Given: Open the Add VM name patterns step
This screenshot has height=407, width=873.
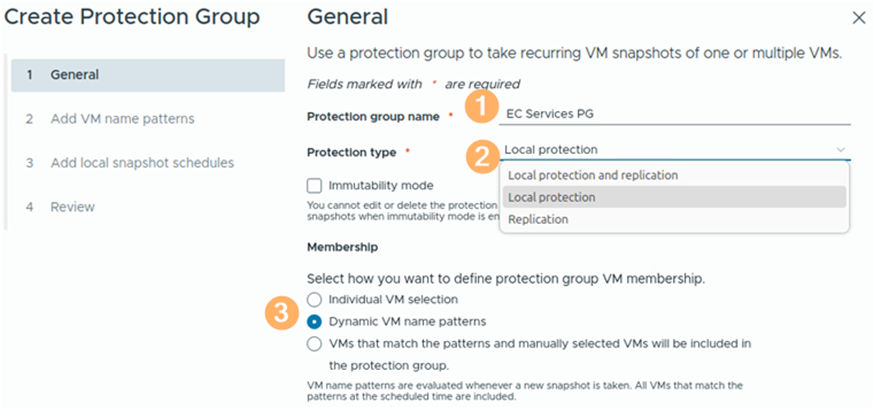Looking at the screenshot, I should (122, 118).
